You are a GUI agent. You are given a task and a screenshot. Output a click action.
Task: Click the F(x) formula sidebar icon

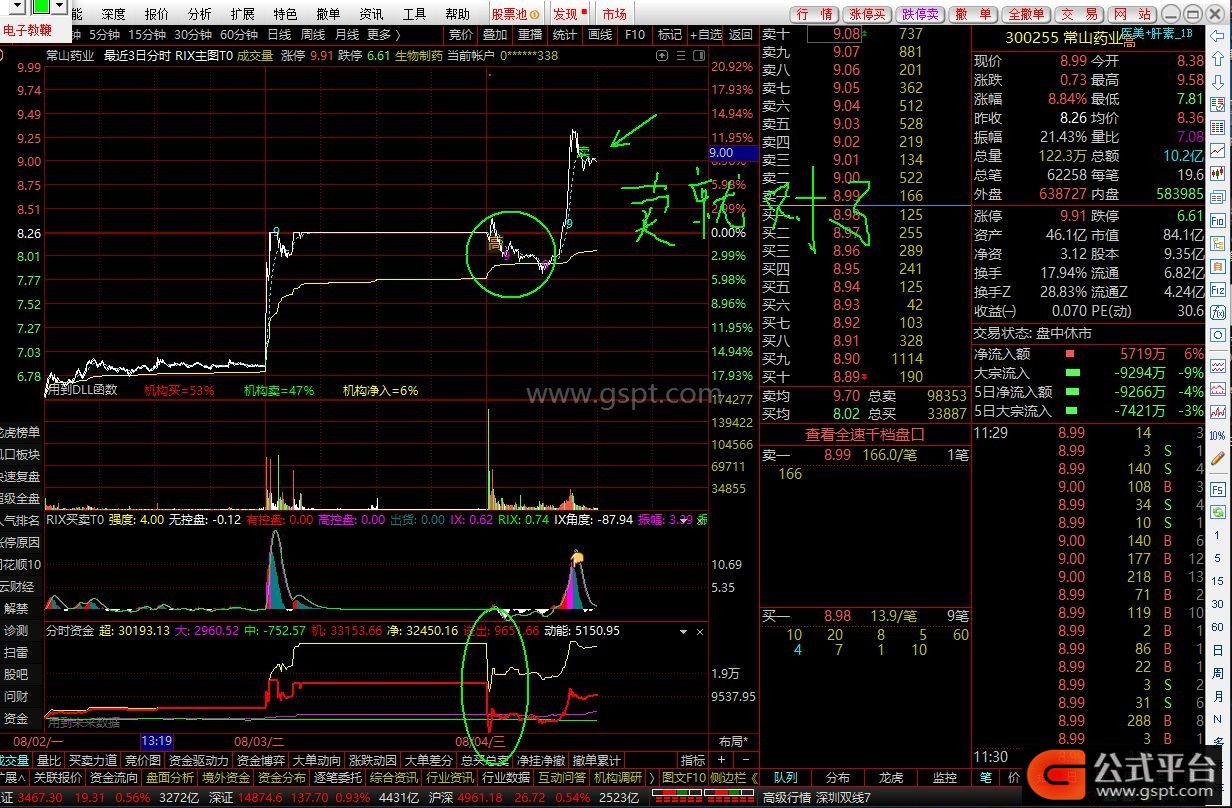(x=1219, y=313)
